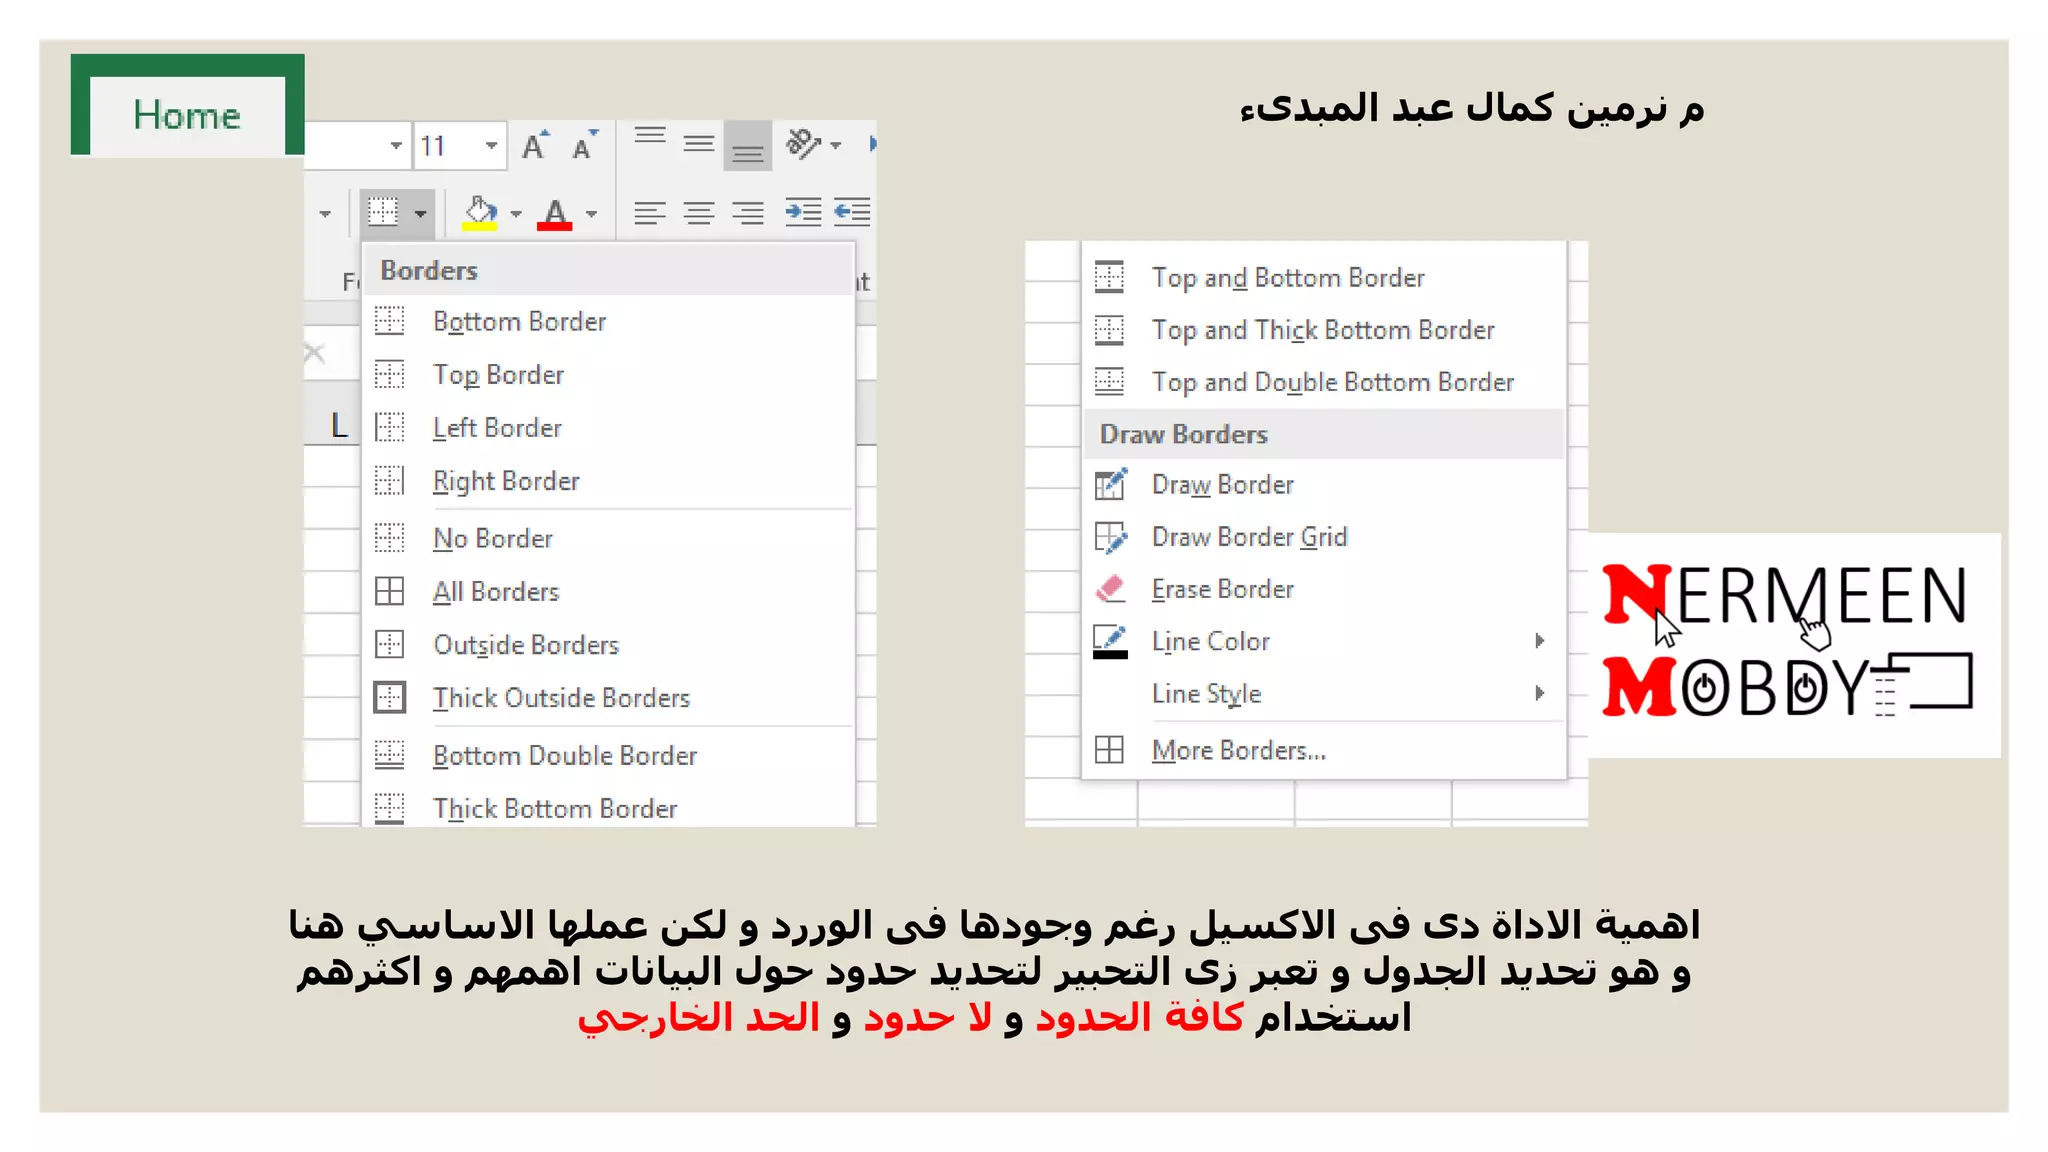Open Line Style submenu
Image resolution: width=2048 pixels, height=1152 pixels.
click(x=1324, y=693)
